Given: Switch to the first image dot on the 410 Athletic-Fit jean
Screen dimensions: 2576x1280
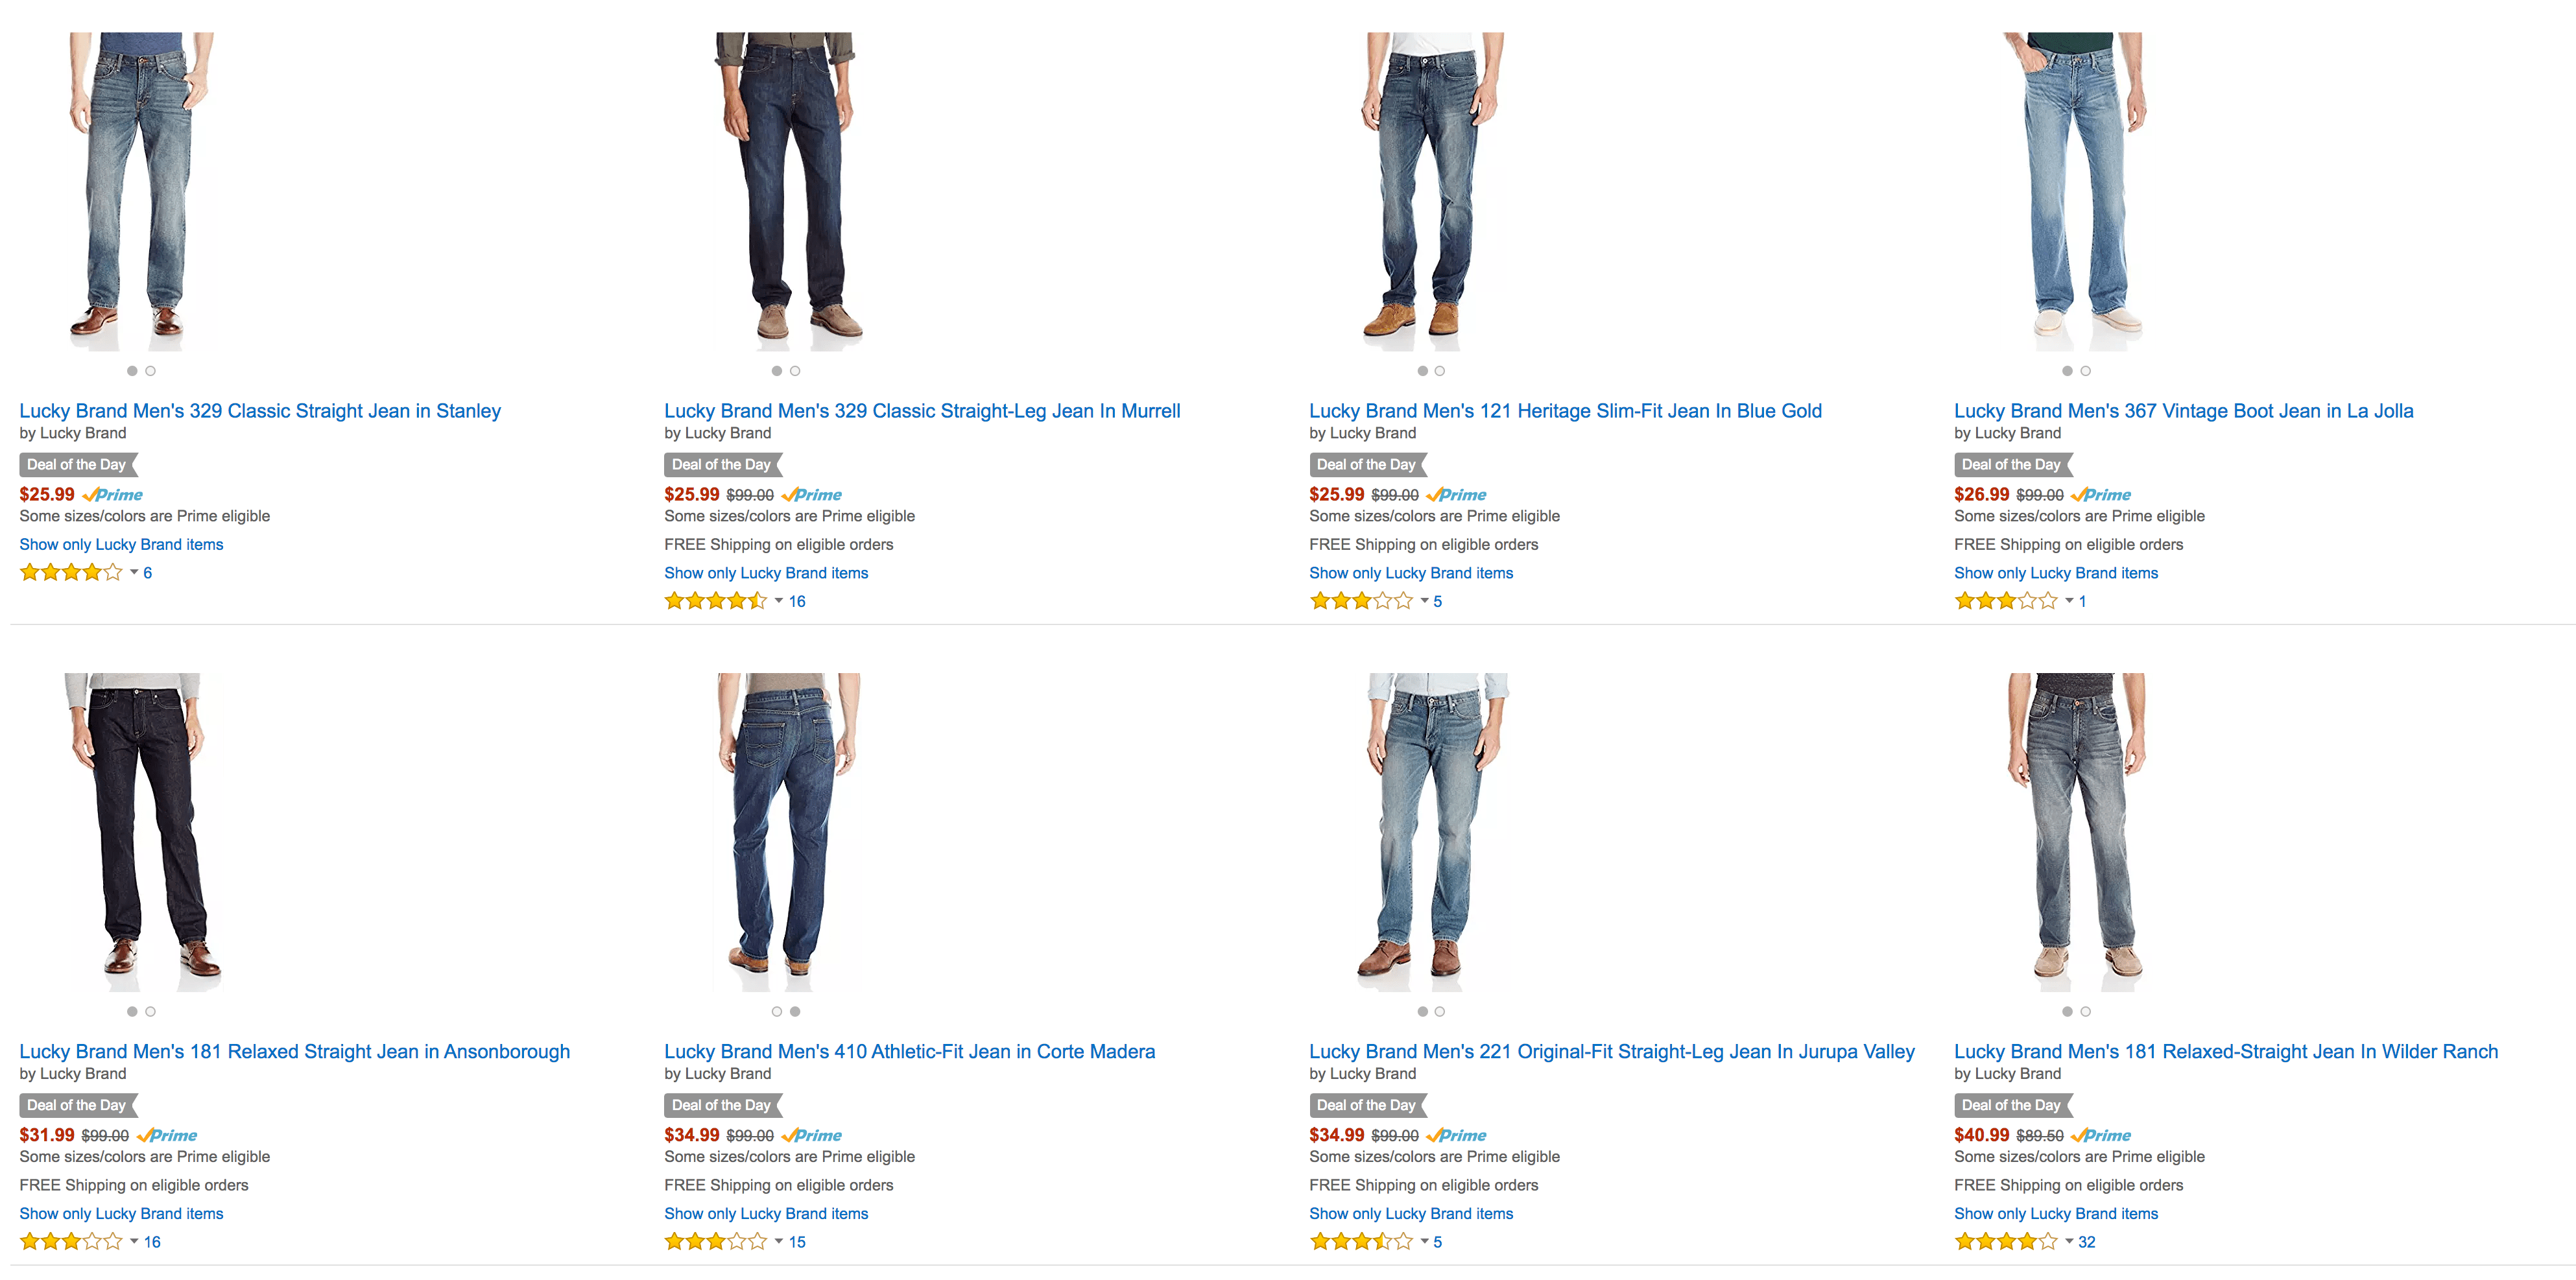Looking at the screenshot, I should (x=777, y=1012).
